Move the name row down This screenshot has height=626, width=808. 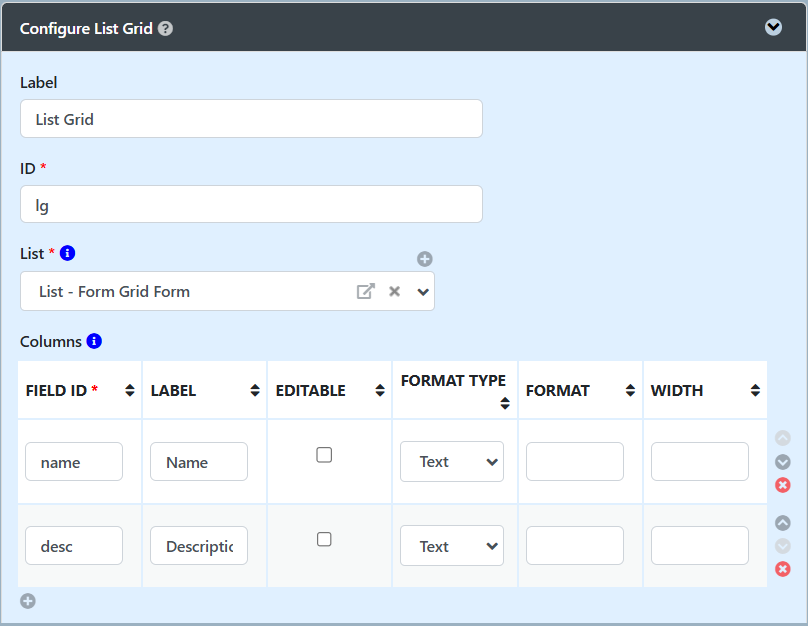tap(783, 462)
